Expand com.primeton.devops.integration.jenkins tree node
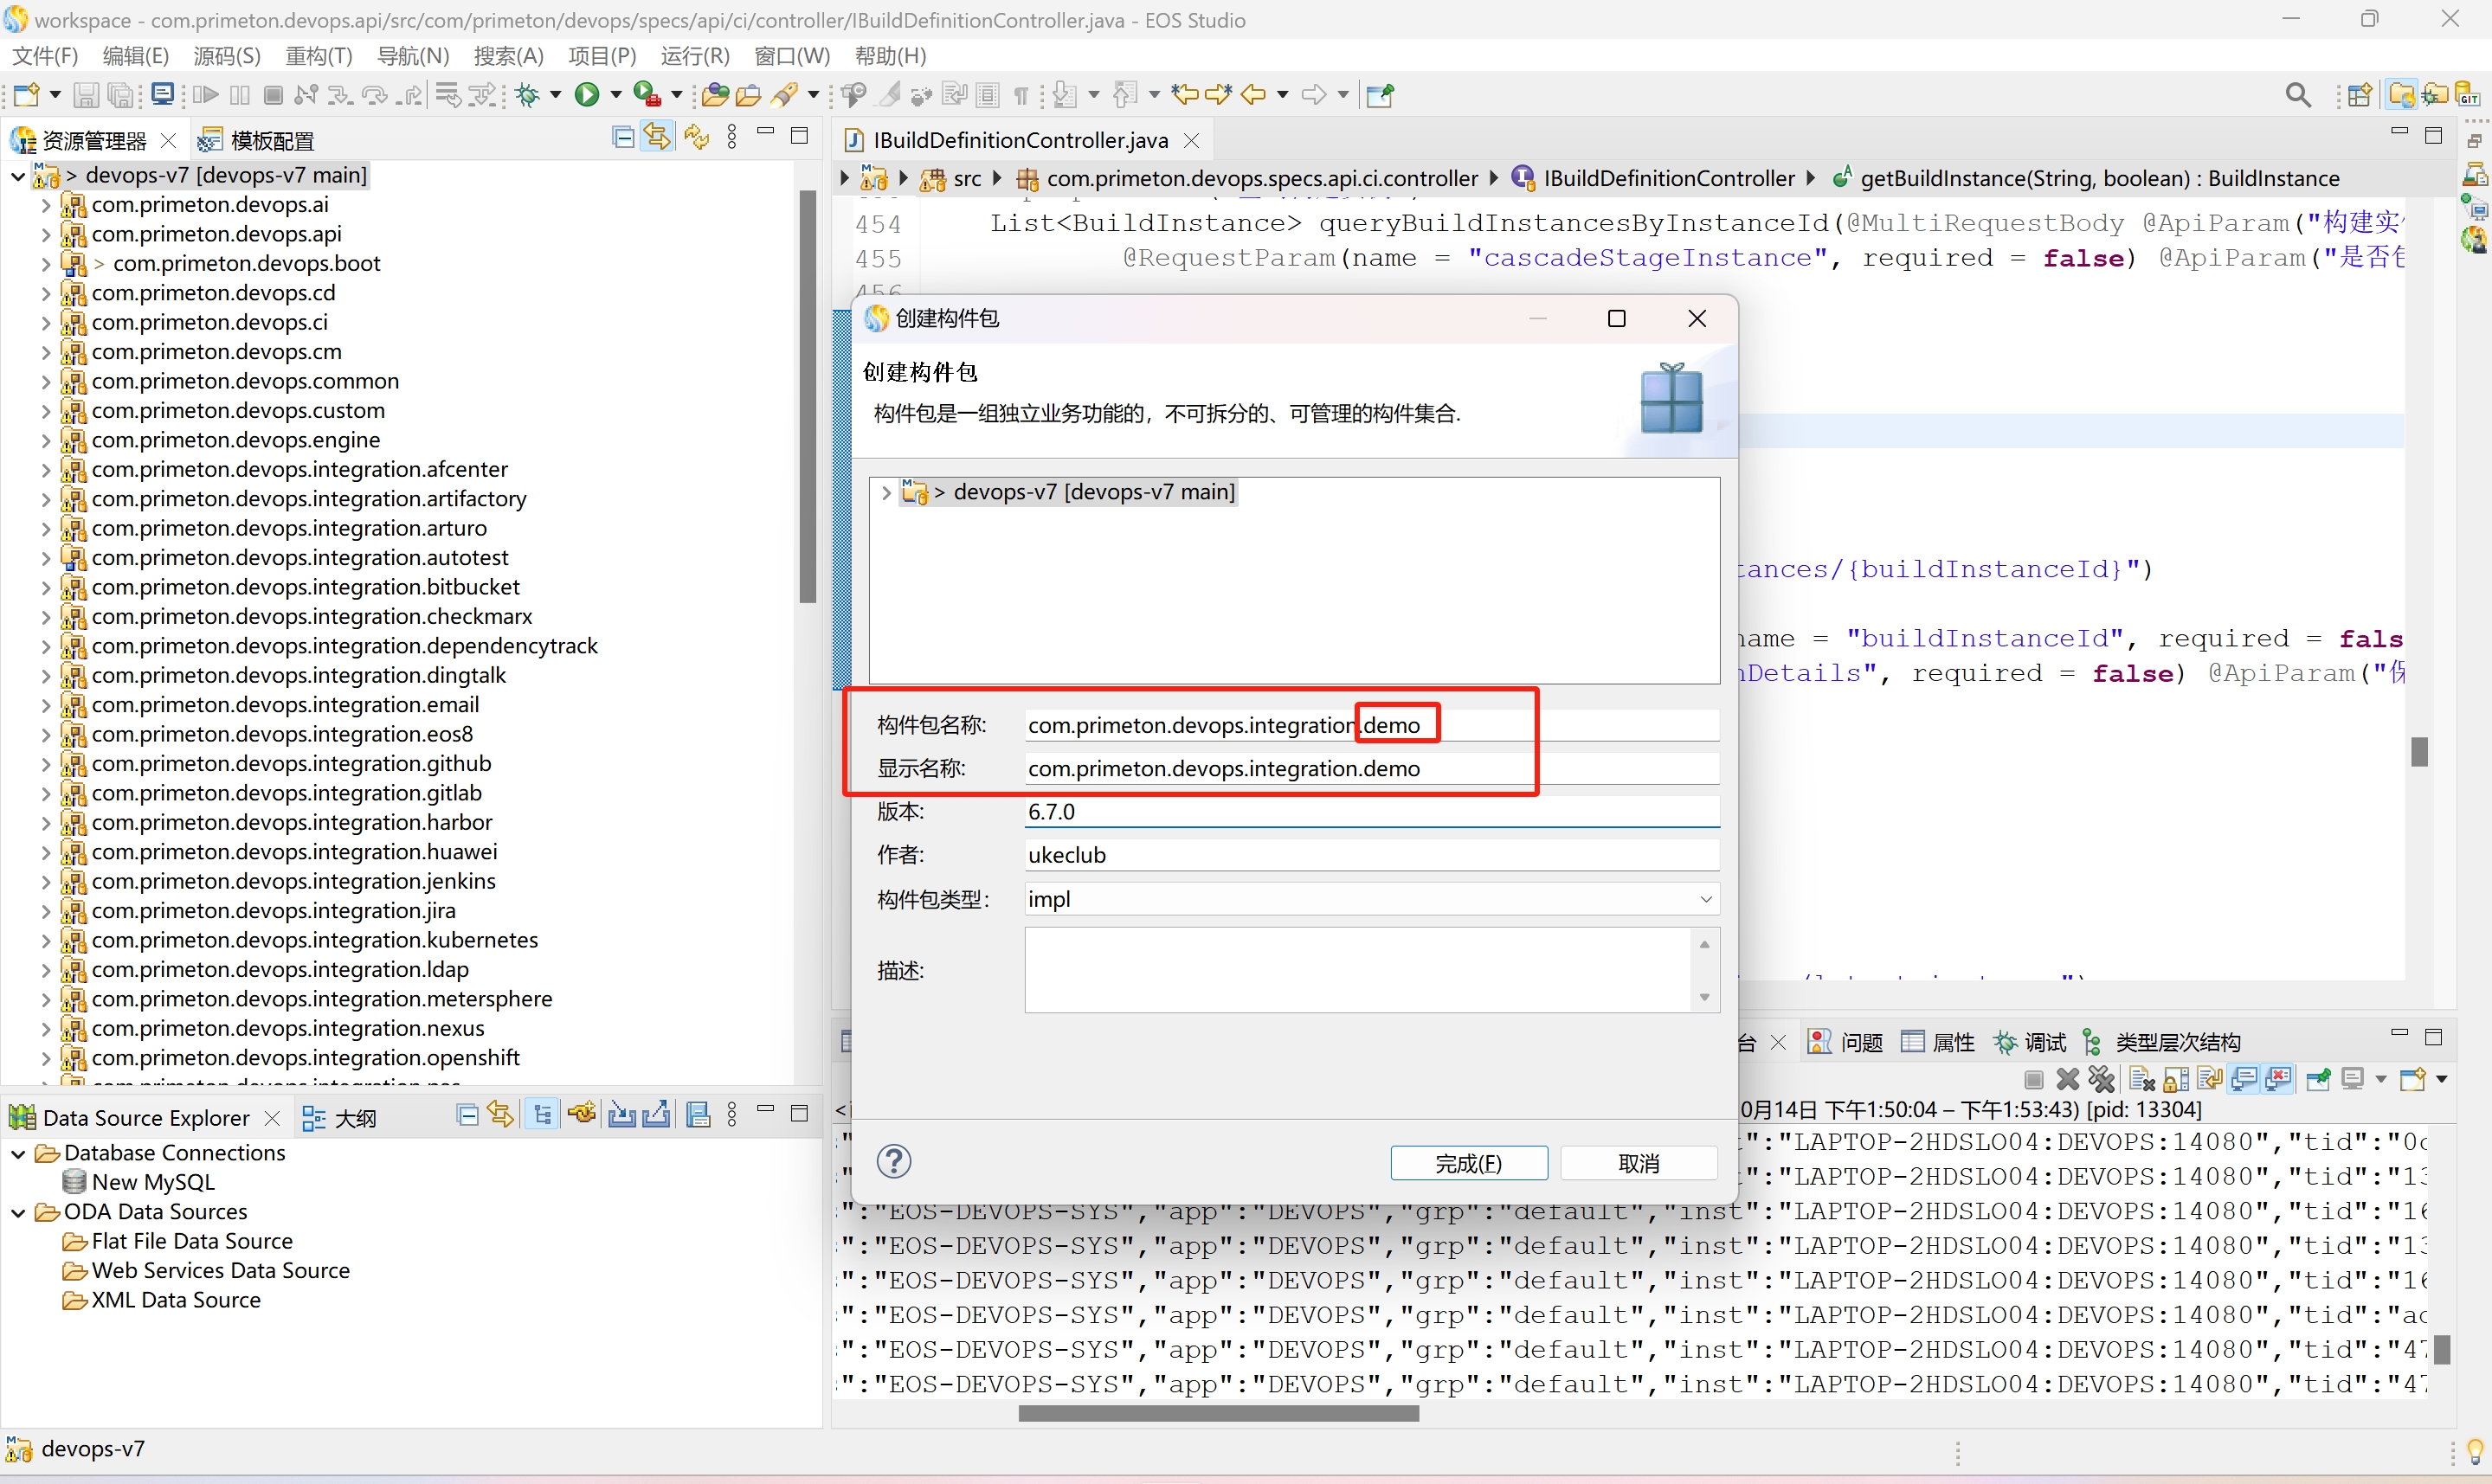2492x1484 pixels. point(46,881)
